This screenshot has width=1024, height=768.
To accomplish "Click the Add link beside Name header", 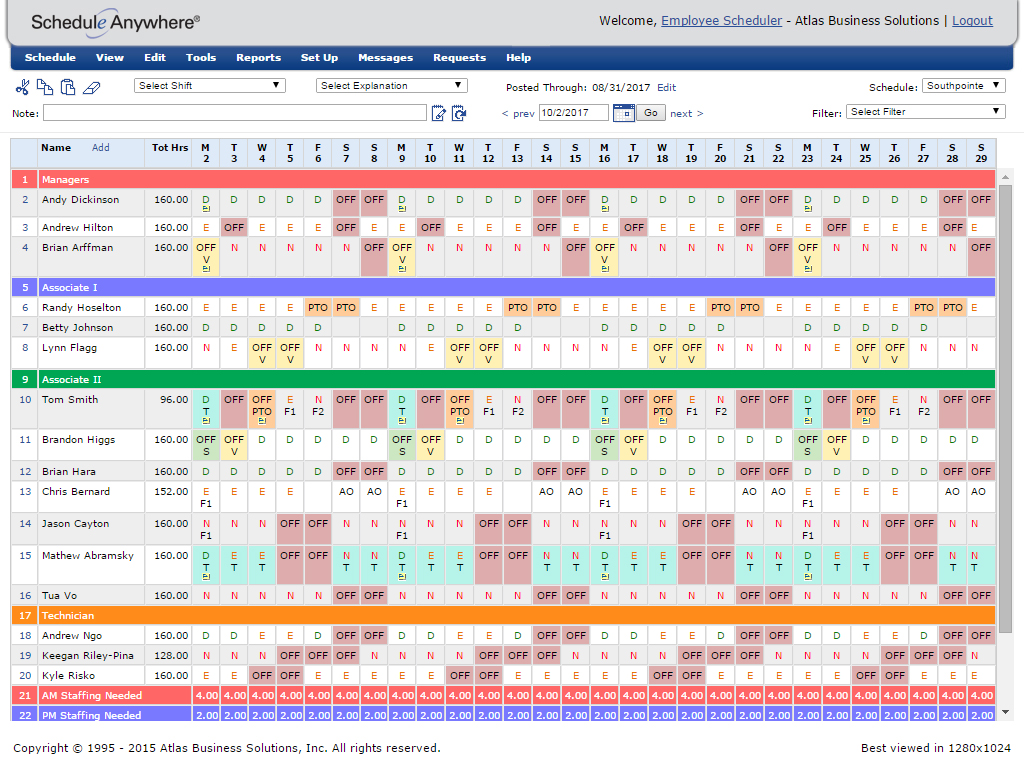I will 101,148.
